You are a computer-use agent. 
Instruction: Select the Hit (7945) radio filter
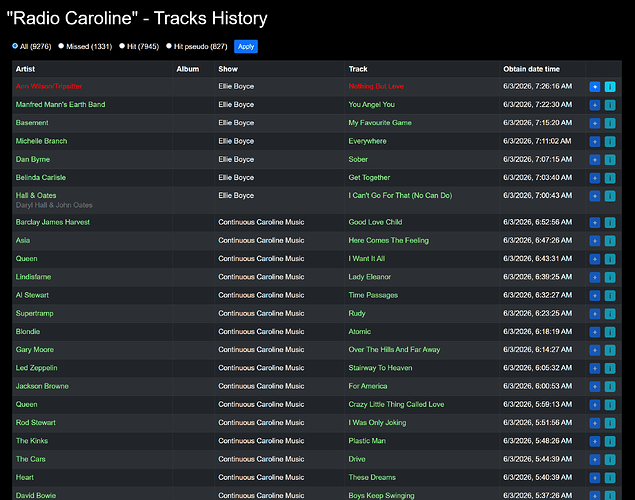click(122, 46)
